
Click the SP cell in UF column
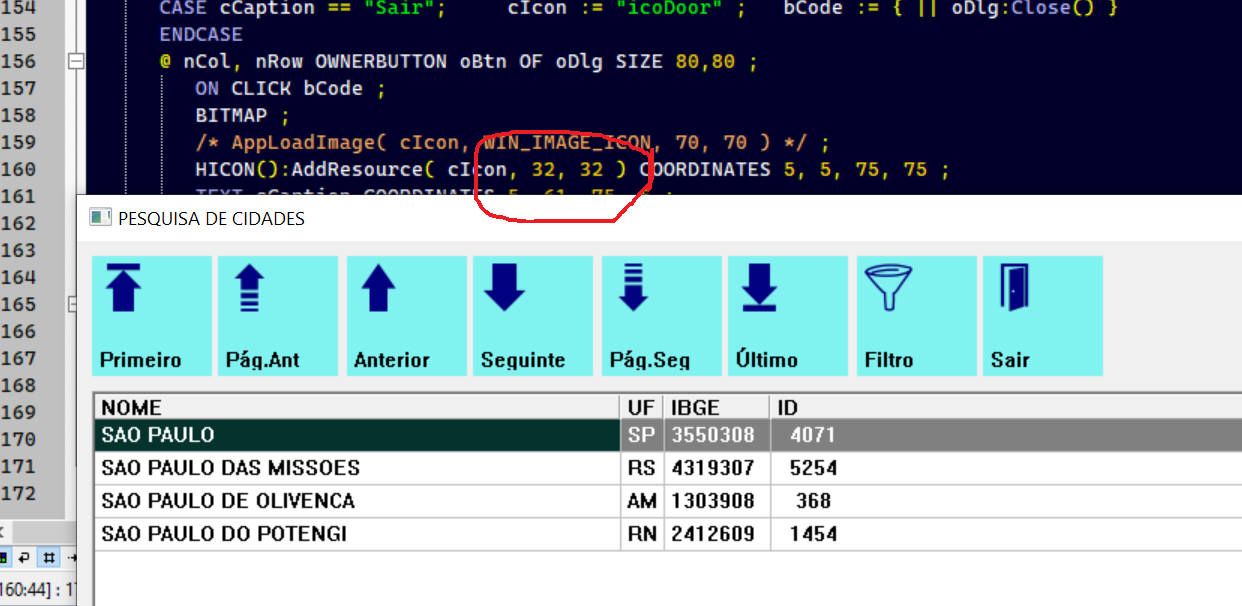pos(642,435)
